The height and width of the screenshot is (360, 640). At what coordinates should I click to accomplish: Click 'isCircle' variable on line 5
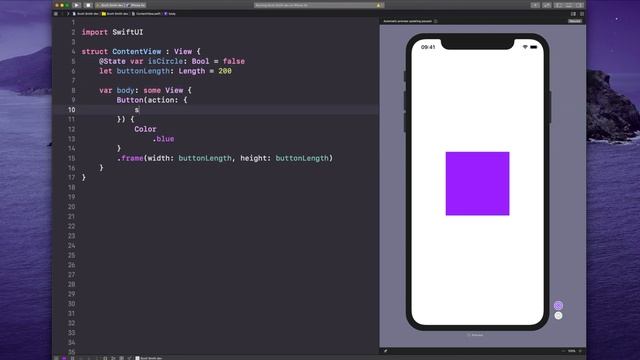coord(165,61)
